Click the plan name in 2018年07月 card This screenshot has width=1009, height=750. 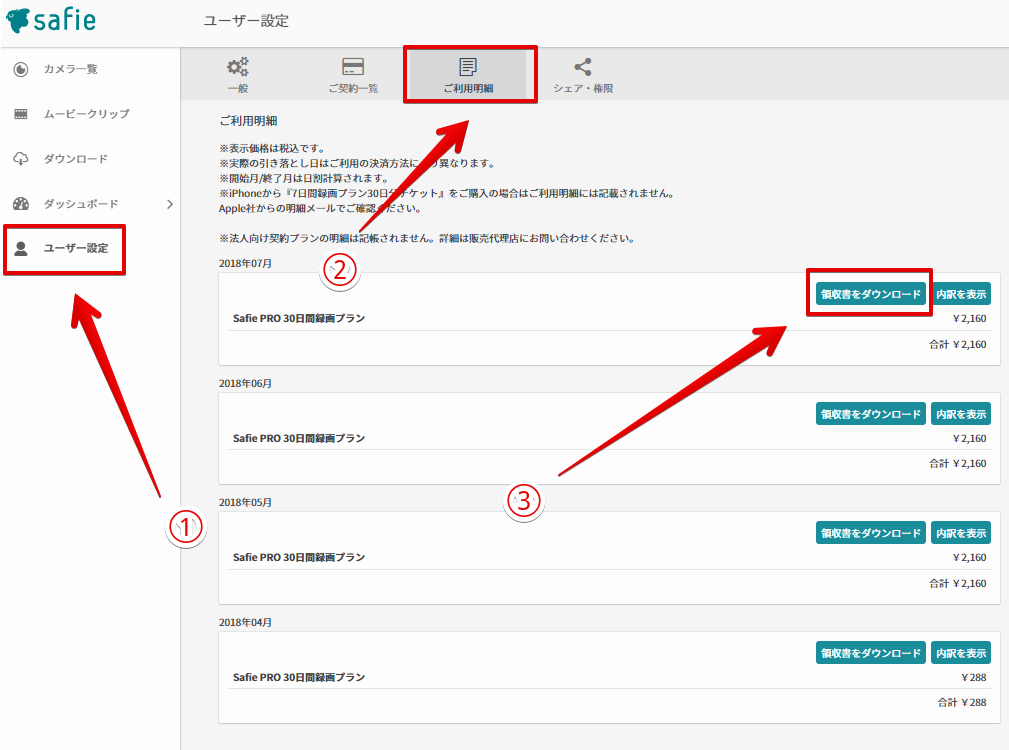[299, 318]
